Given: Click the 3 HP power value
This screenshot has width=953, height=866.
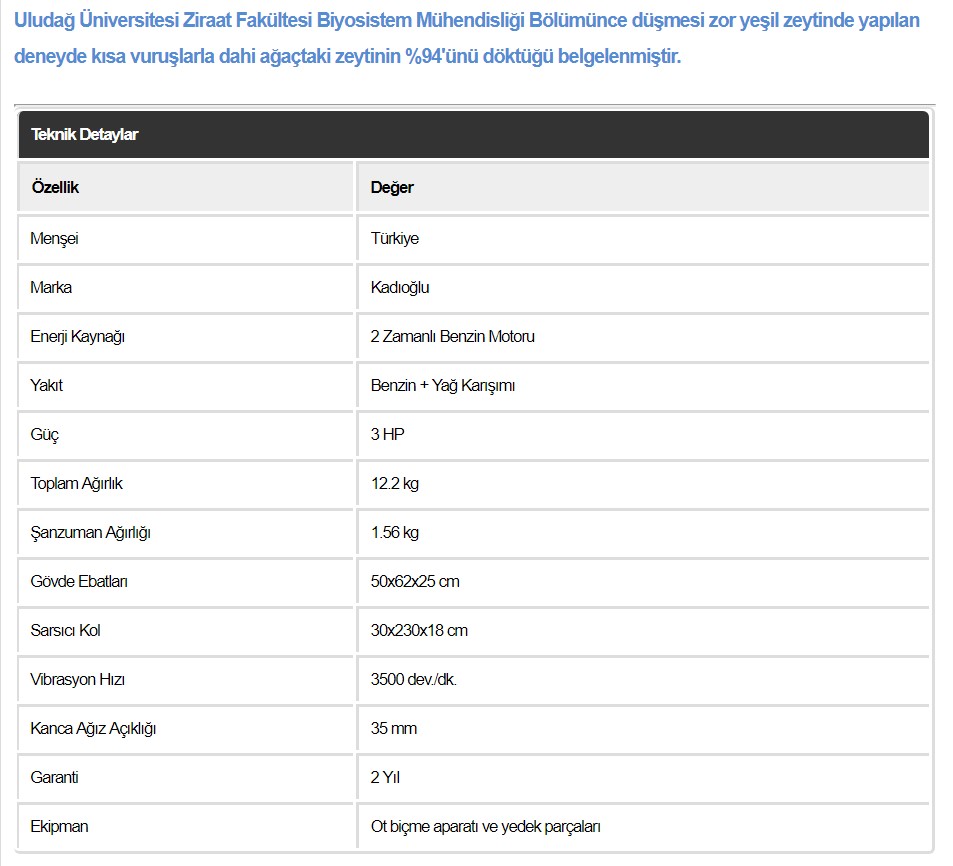Looking at the screenshot, I should pos(387,435).
